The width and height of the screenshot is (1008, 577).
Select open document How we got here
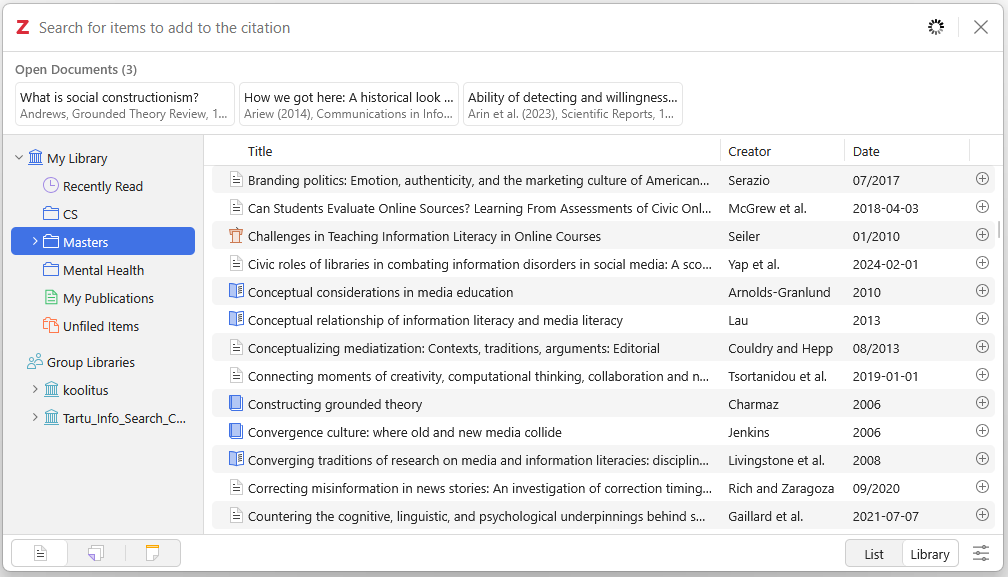348,104
